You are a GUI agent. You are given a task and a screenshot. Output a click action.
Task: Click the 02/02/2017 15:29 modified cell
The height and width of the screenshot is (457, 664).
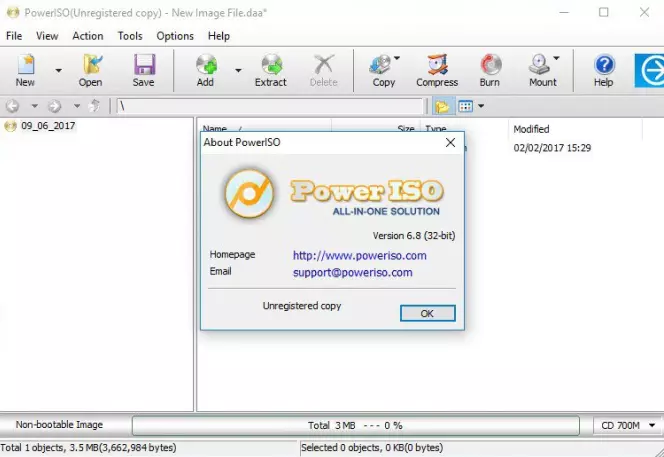[552, 148]
